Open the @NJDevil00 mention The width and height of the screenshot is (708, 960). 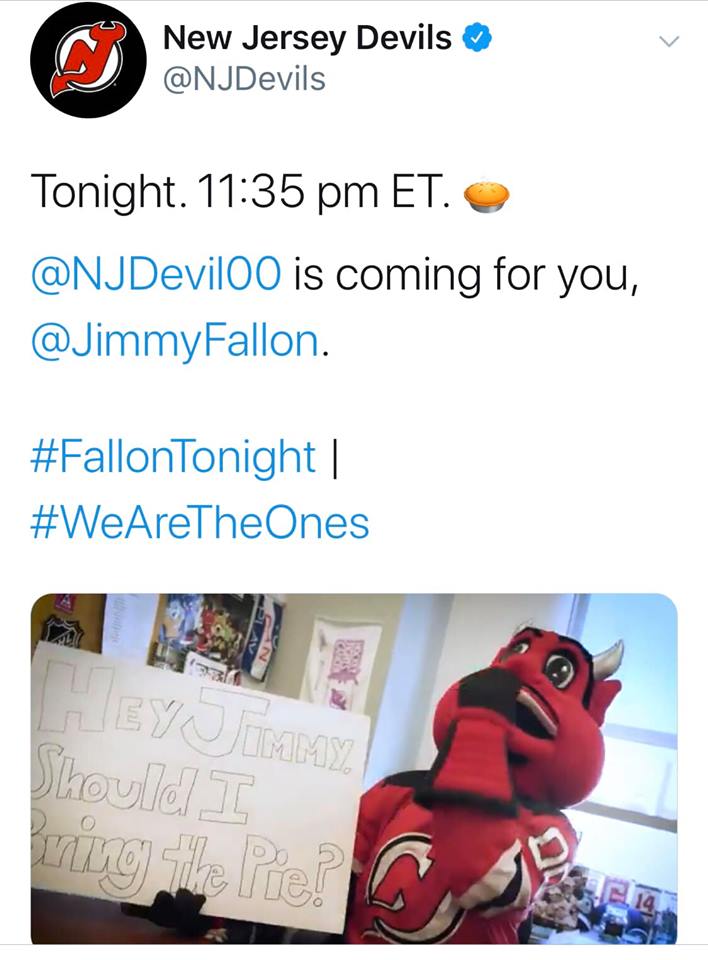(x=157, y=272)
